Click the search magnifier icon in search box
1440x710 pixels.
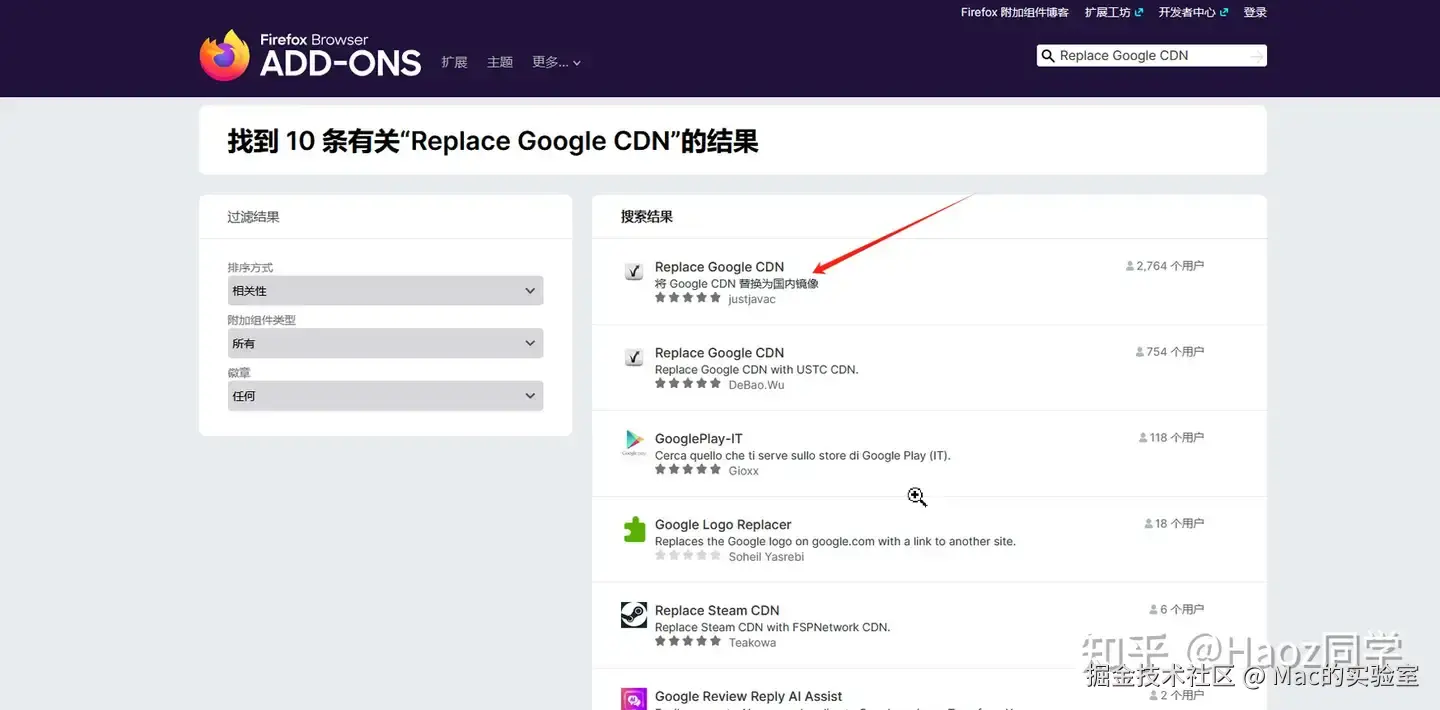click(x=1048, y=56)
